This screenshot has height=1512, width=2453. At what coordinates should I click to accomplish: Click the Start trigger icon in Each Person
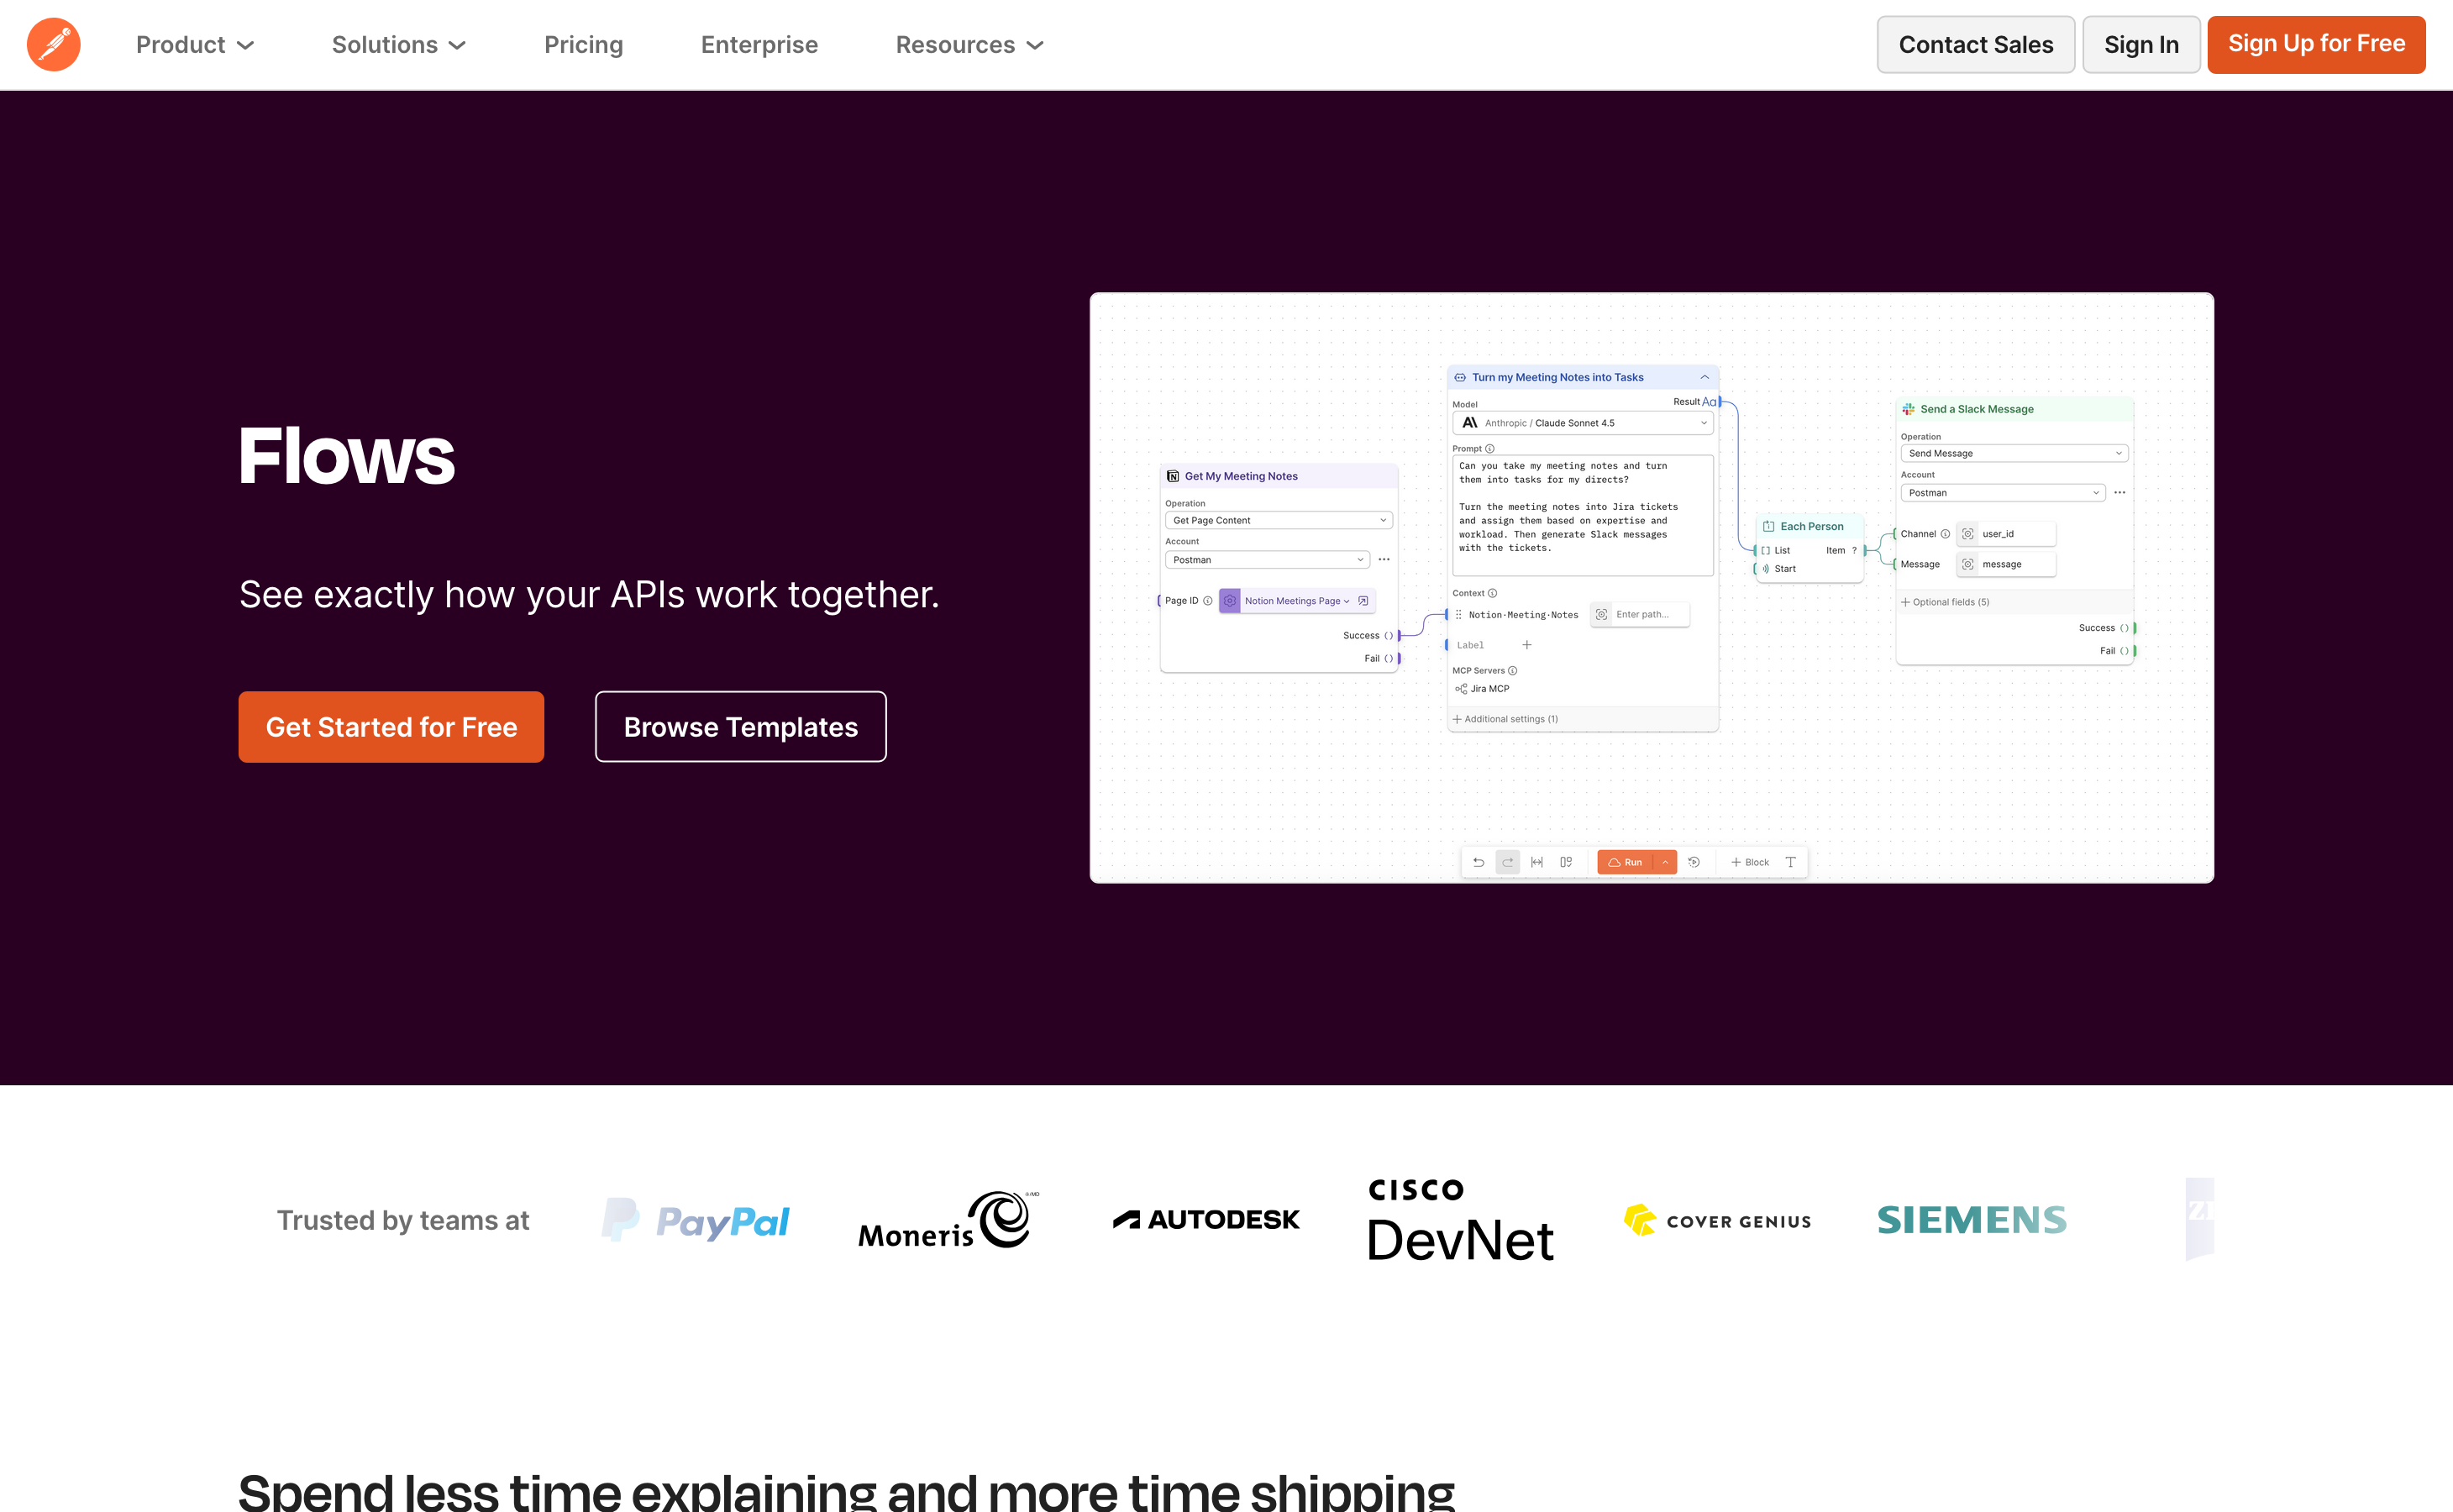pos(1766,569)
